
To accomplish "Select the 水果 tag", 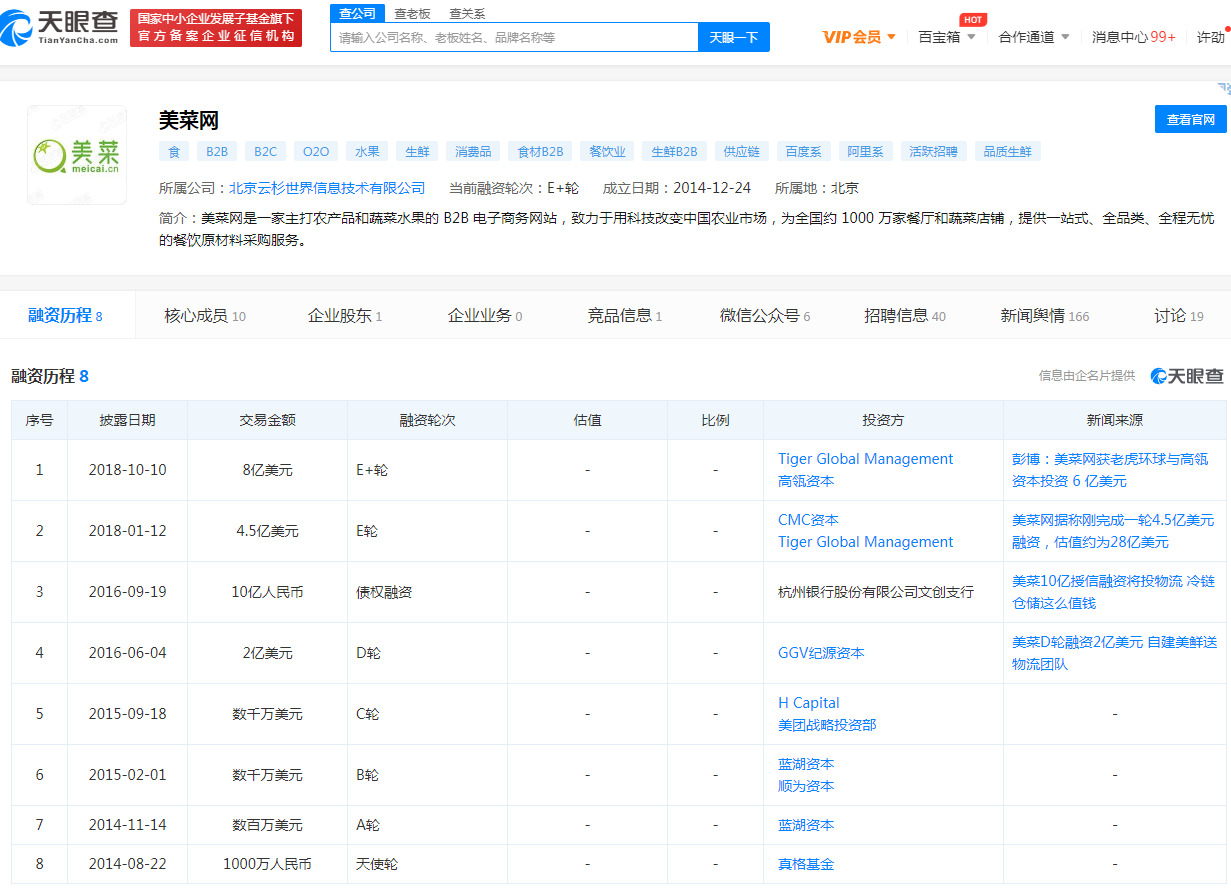I will pos(367,152).
